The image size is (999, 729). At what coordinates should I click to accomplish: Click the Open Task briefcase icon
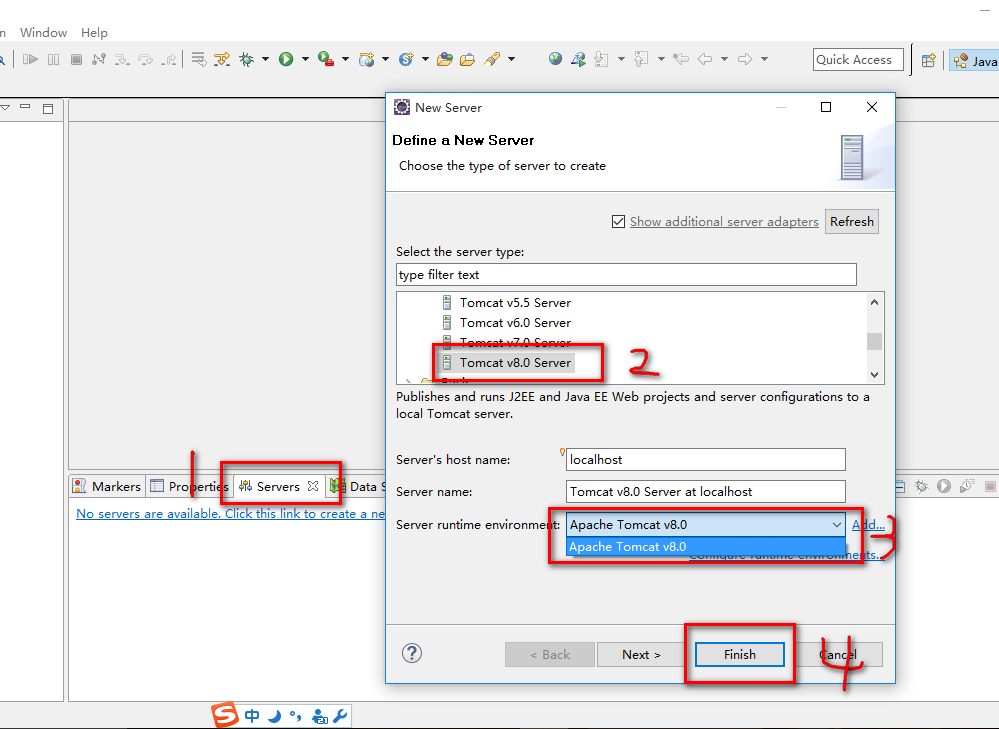468,59
